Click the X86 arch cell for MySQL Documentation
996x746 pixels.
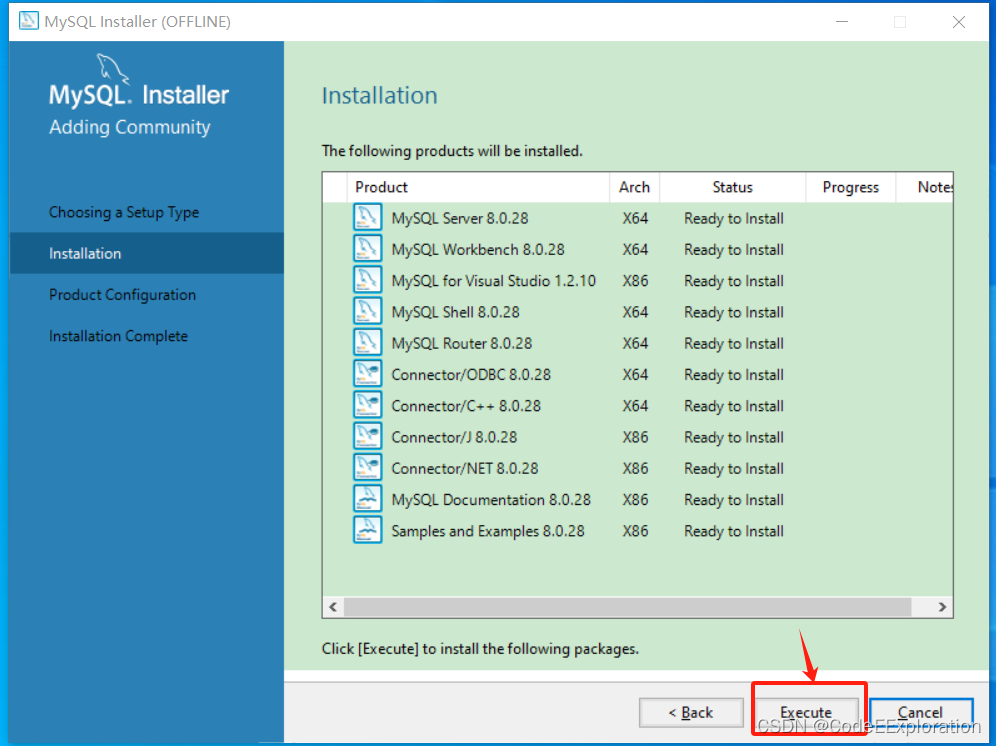(x=635, y=499)
